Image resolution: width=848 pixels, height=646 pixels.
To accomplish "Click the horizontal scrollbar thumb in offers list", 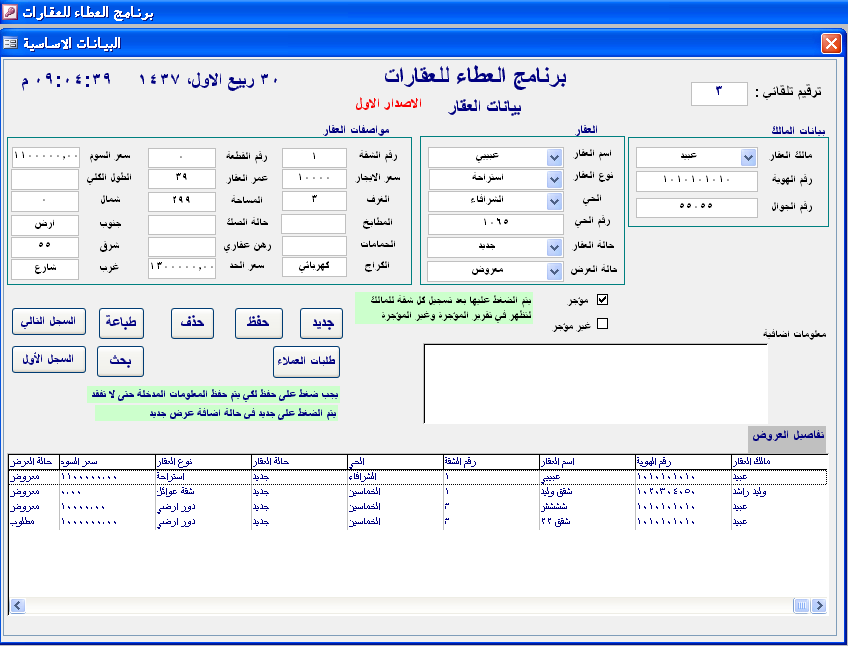I will [801, 605].
